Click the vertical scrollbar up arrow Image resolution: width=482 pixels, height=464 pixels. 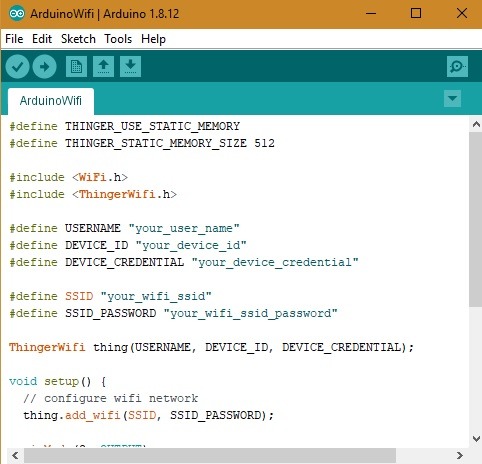point(476,125)
